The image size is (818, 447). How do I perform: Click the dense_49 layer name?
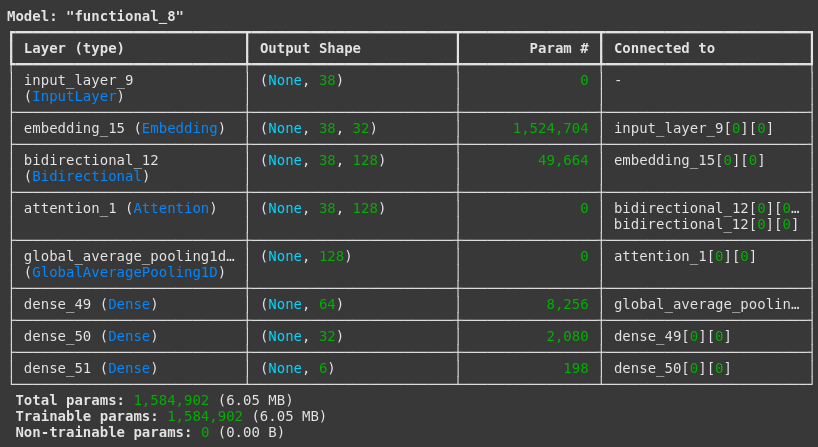click(57, 304)
